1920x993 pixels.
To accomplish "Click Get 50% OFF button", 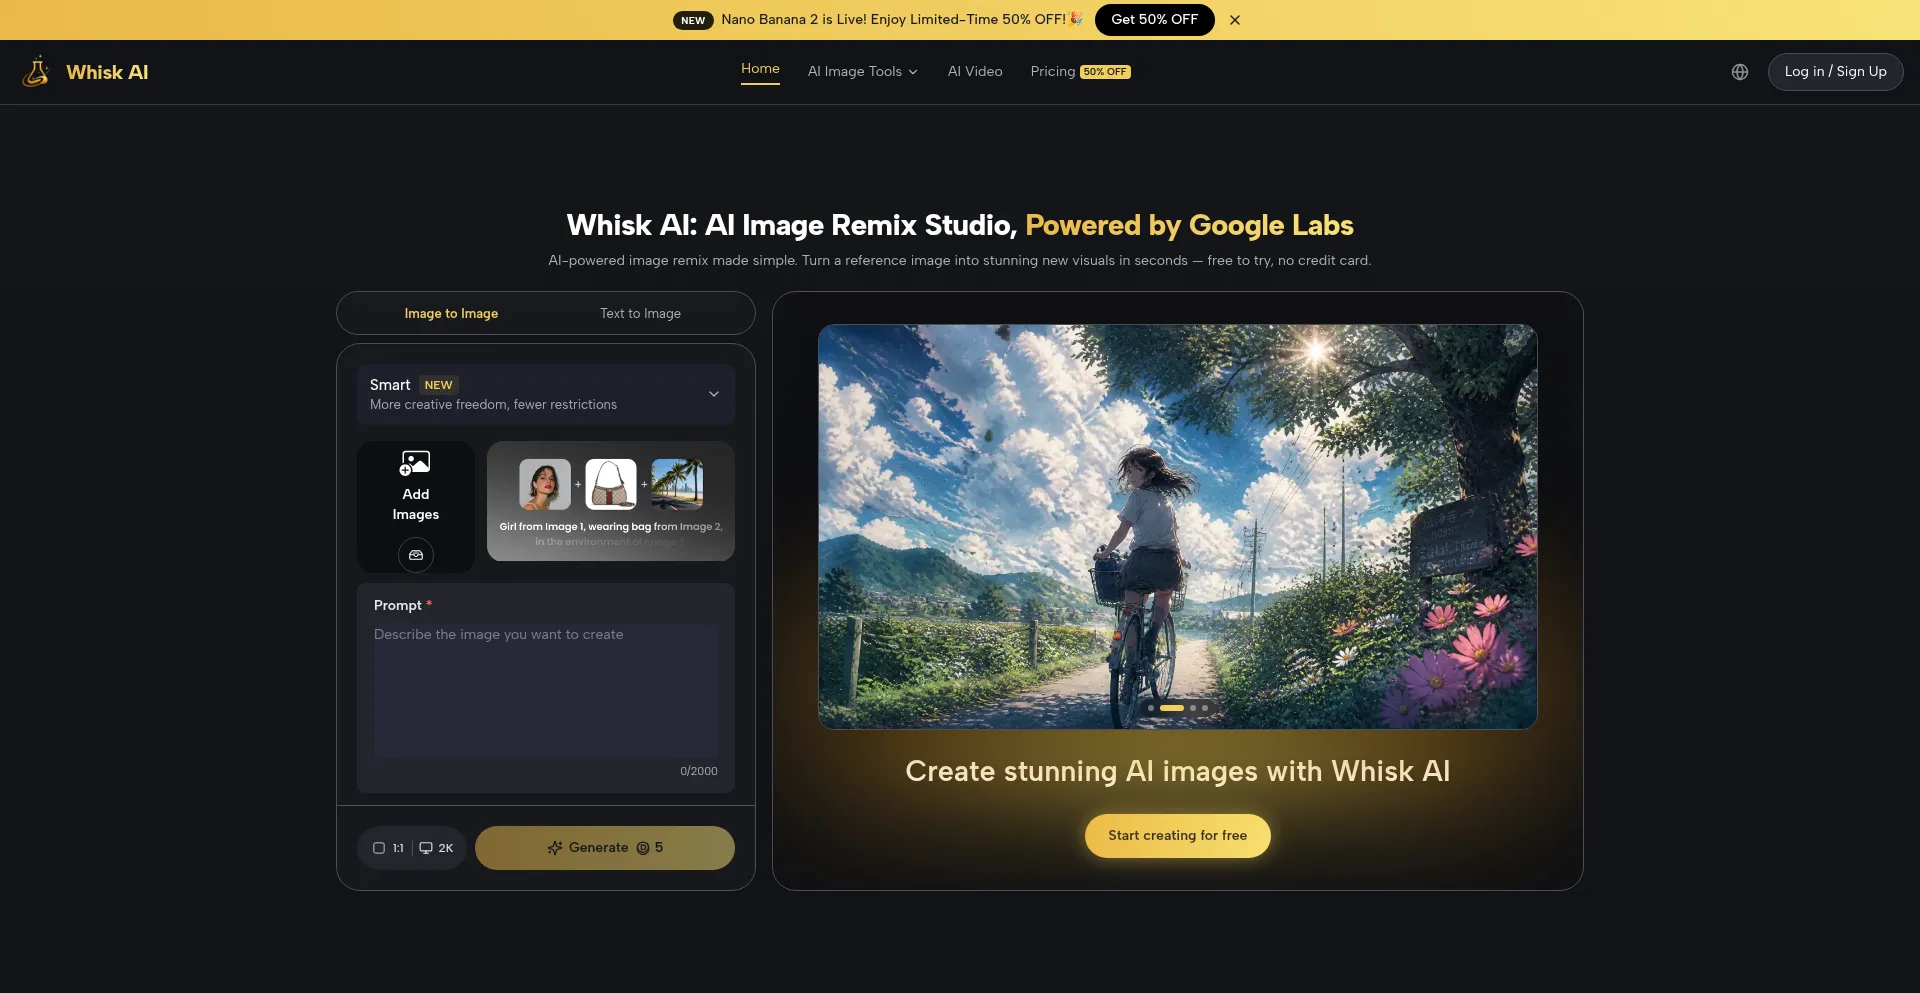I will click(1155, 20).
